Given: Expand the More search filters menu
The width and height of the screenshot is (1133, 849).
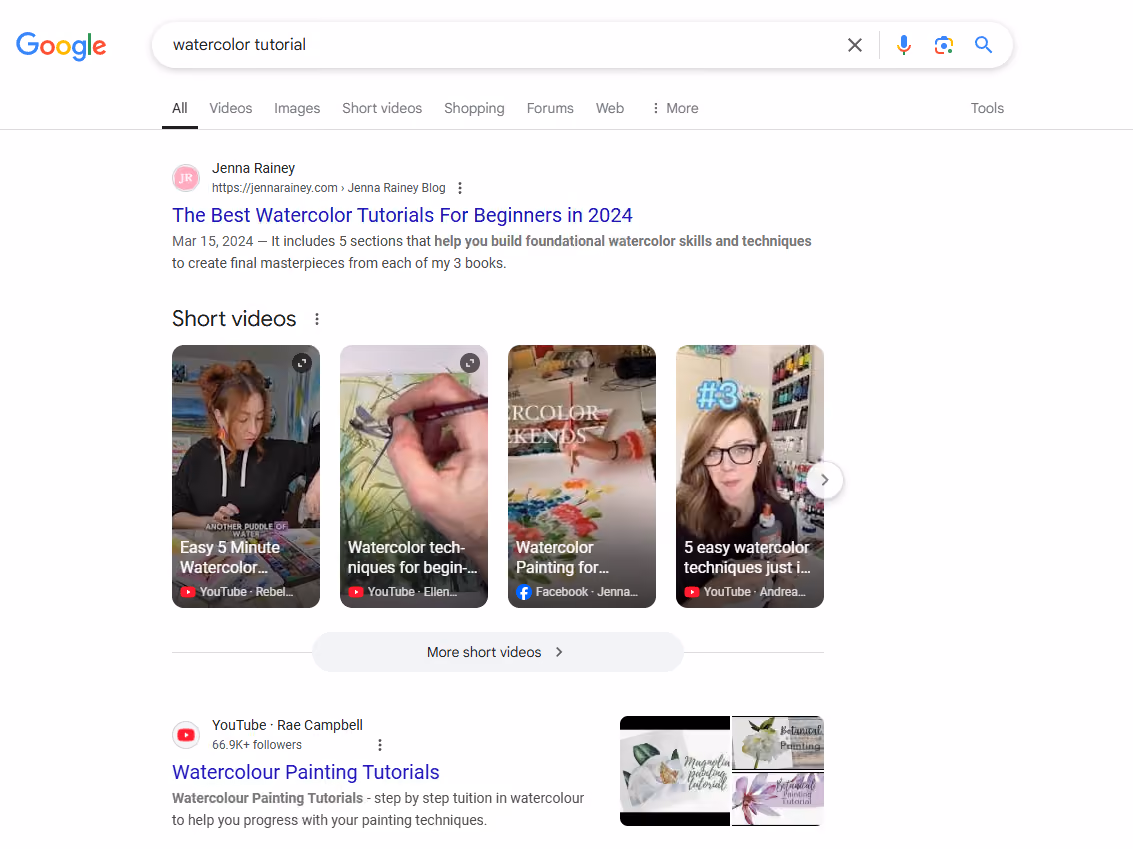Looking at the screenshot, I should [675, 108].
